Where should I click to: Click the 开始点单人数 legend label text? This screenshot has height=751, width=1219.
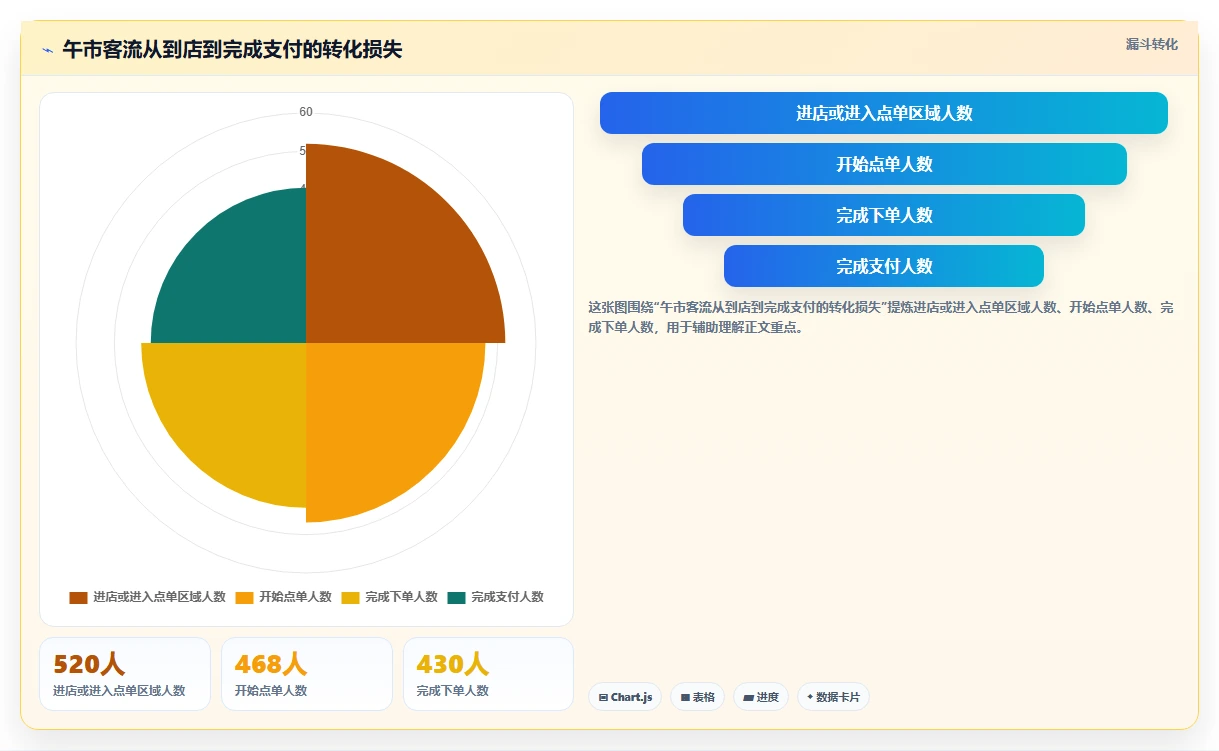pos(295,597)
